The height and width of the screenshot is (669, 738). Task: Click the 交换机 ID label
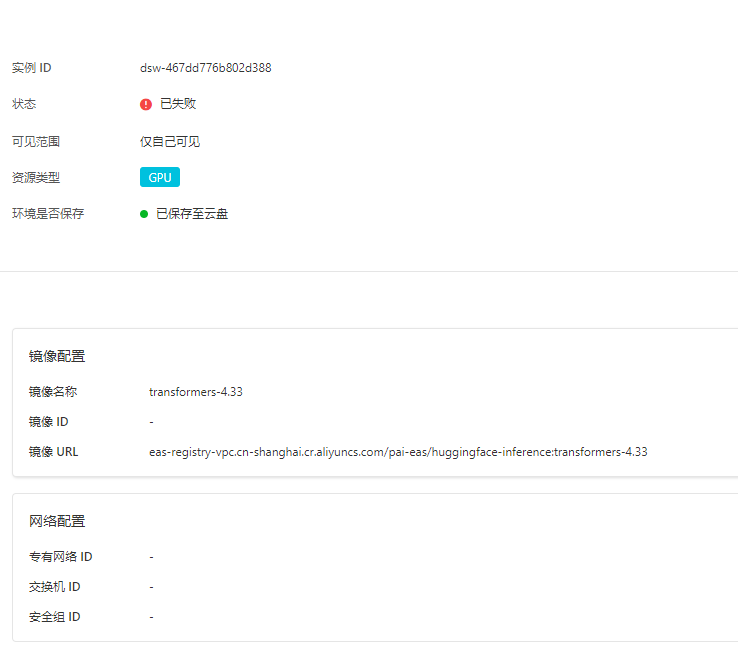point(55,587)
